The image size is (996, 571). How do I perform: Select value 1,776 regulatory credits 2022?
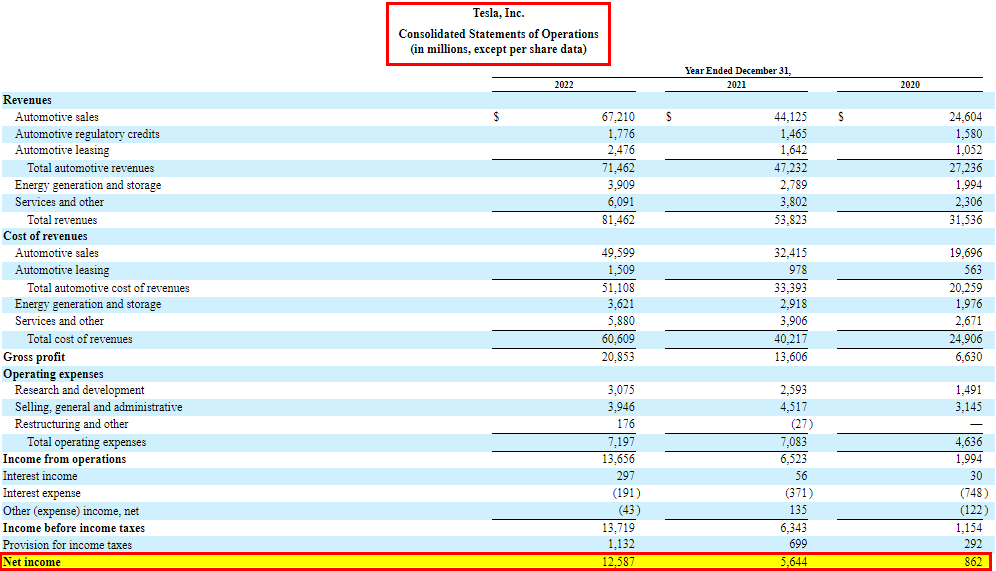pos(621,134)
